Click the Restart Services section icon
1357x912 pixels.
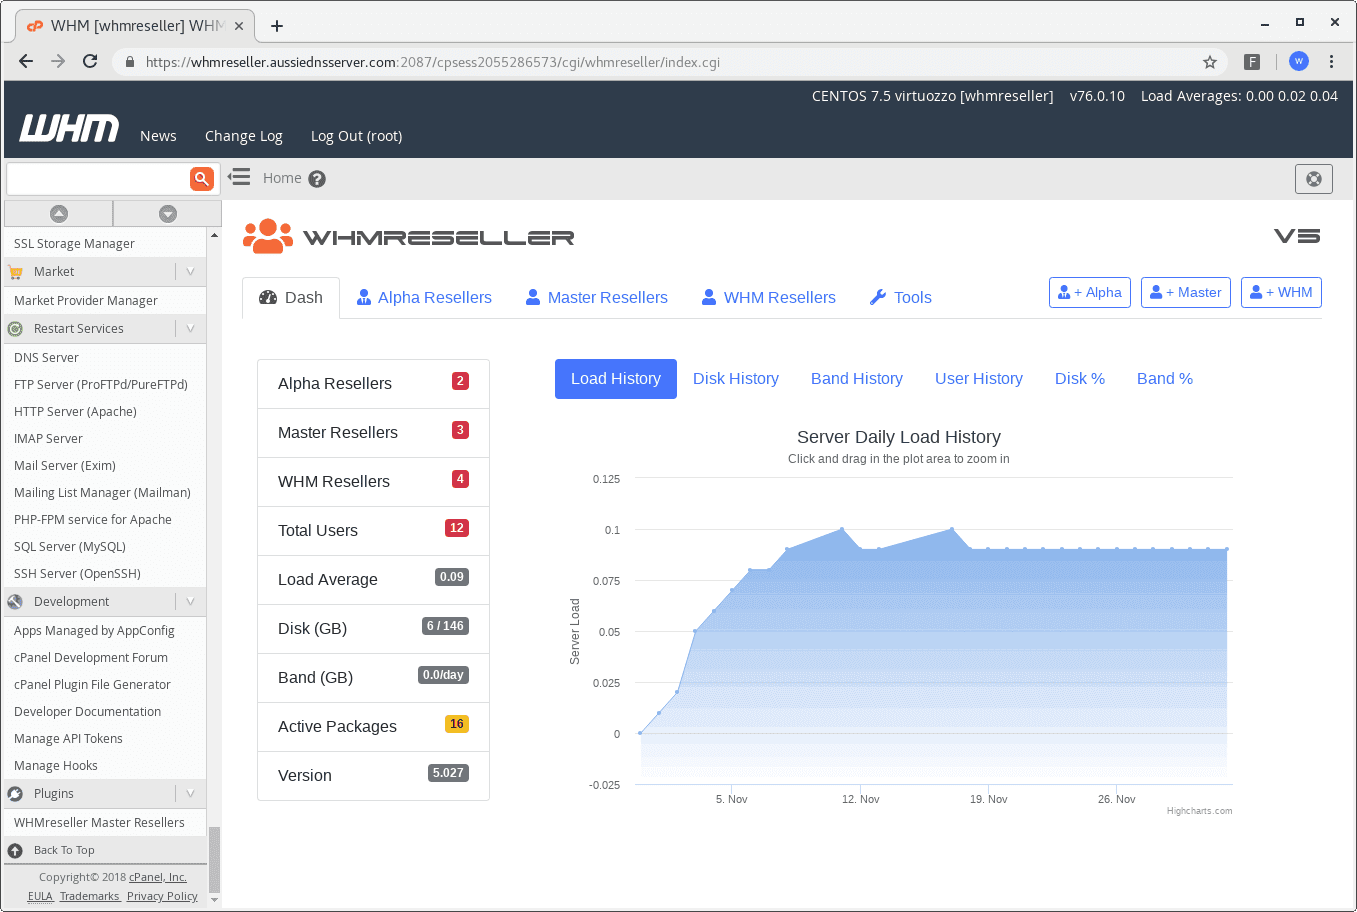pyautogui.click(x=15, y=329)
